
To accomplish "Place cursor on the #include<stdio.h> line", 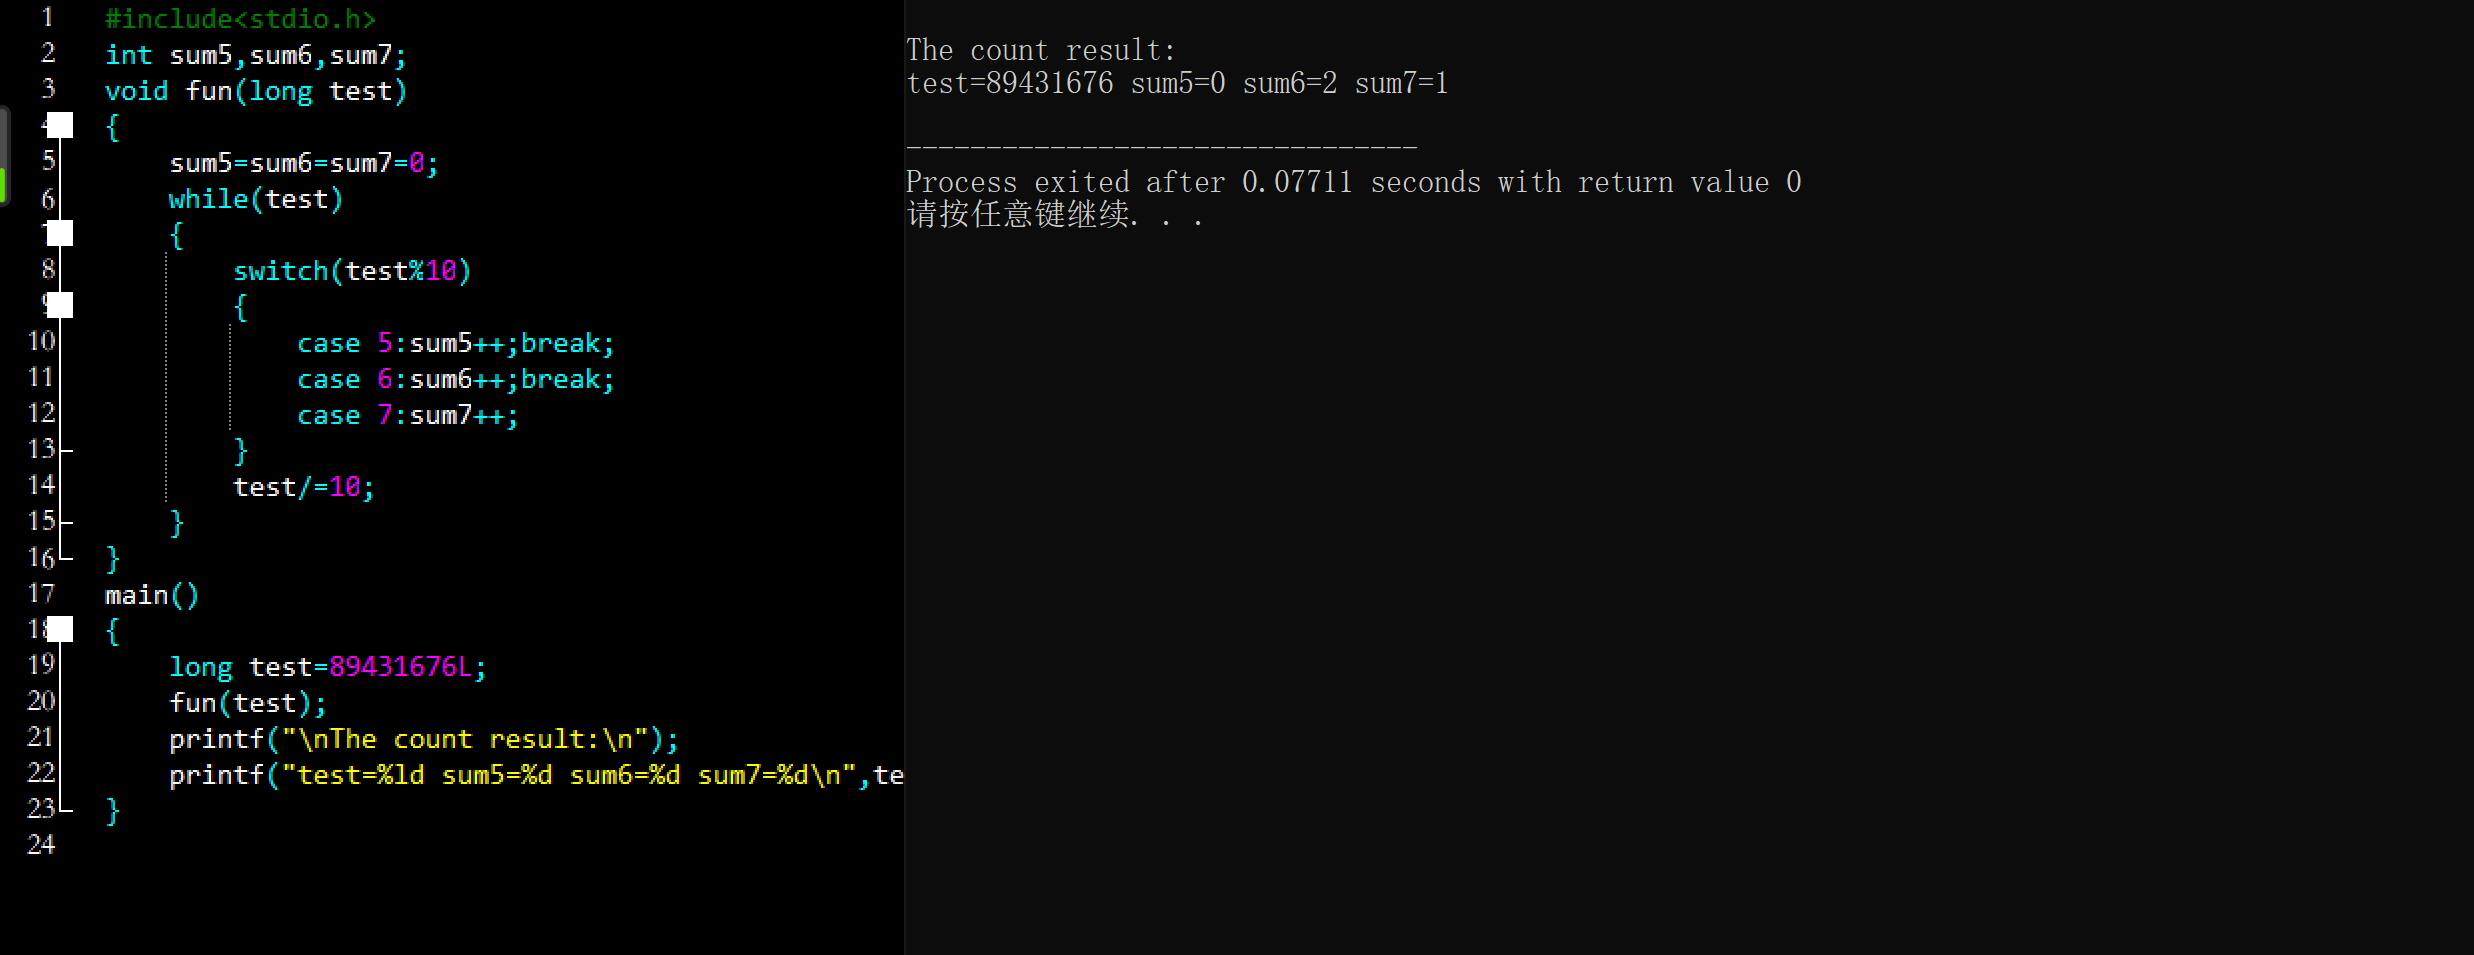I will click(240, 19).
